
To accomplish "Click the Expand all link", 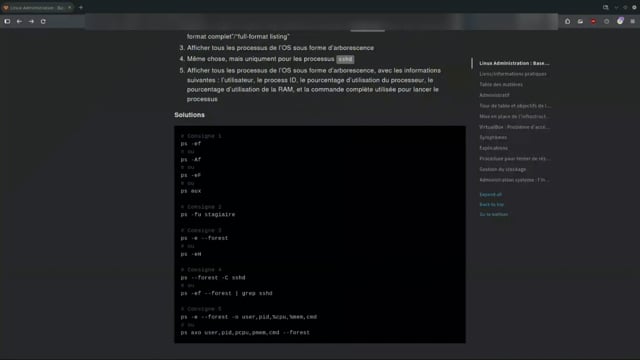I will click(491, 194).
